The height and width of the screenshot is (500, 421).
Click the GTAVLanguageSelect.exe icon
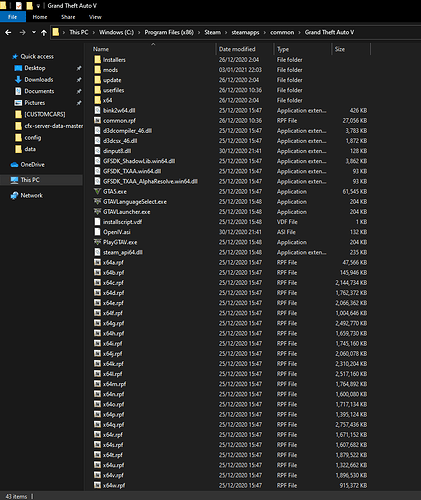coord(97,202)
